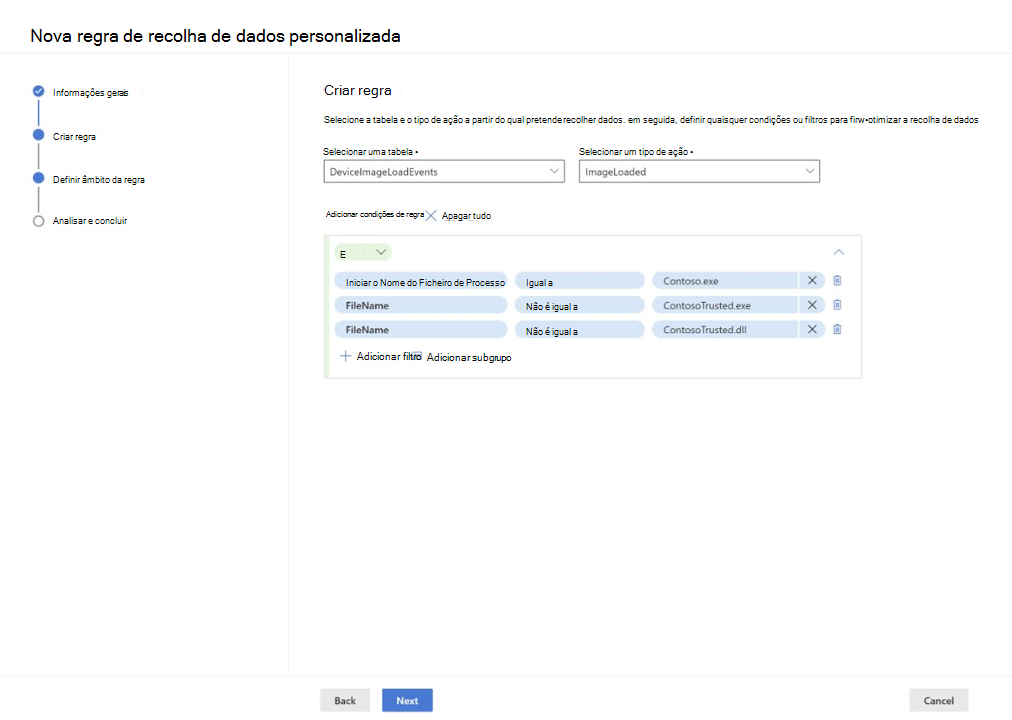Go to the Informações gerais step
1012x720 pixels.
point(90,93)
